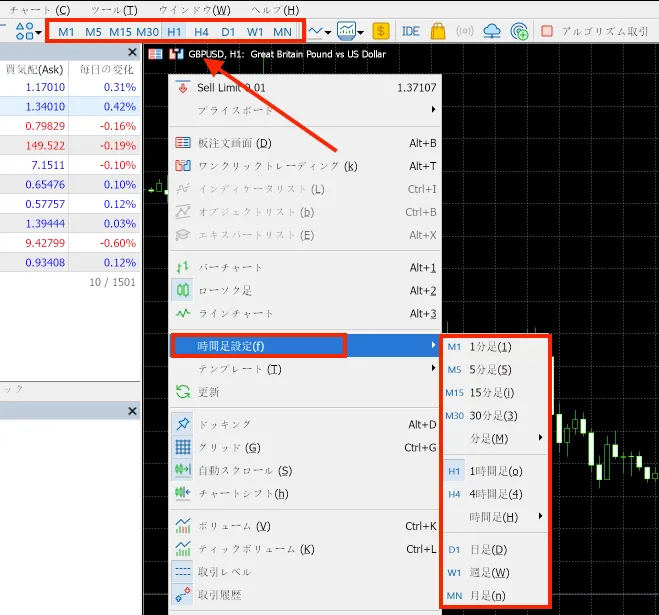Click the gold dollar sign toolbar icon
Viewport: 659px width, 615px height.
click(381, 31)
